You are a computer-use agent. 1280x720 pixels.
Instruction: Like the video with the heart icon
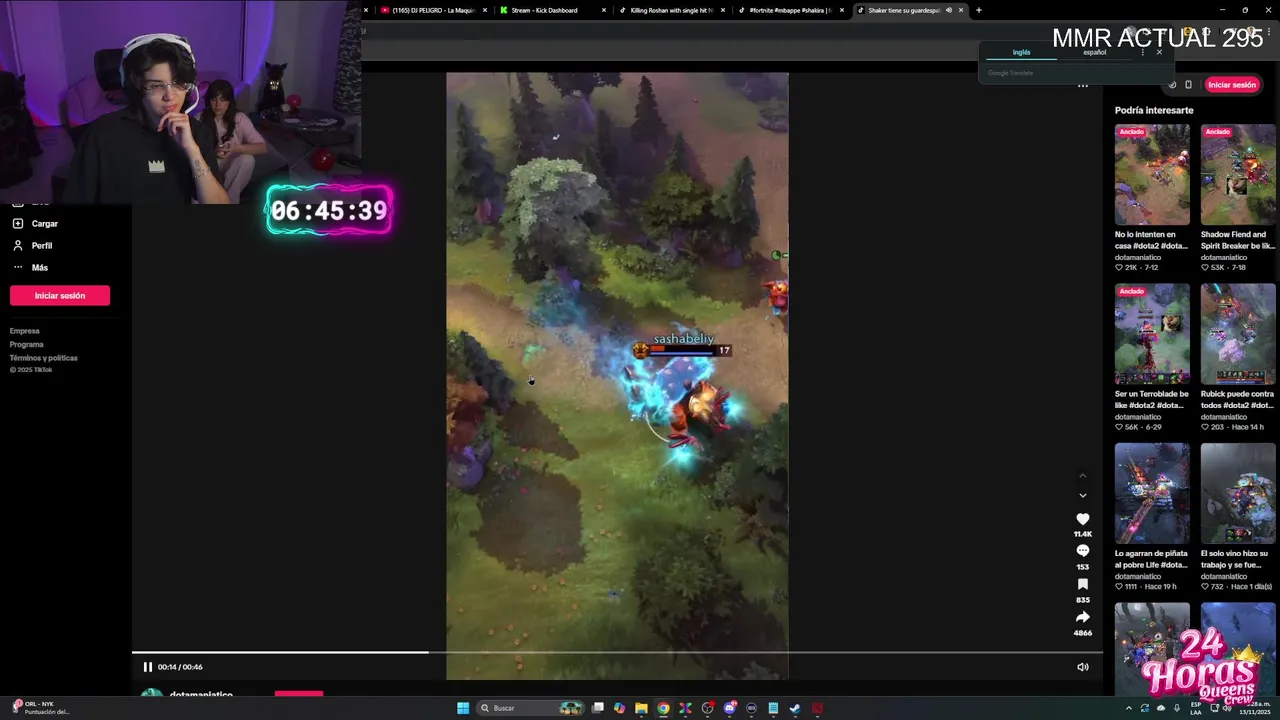click(x=1082, y=519)
